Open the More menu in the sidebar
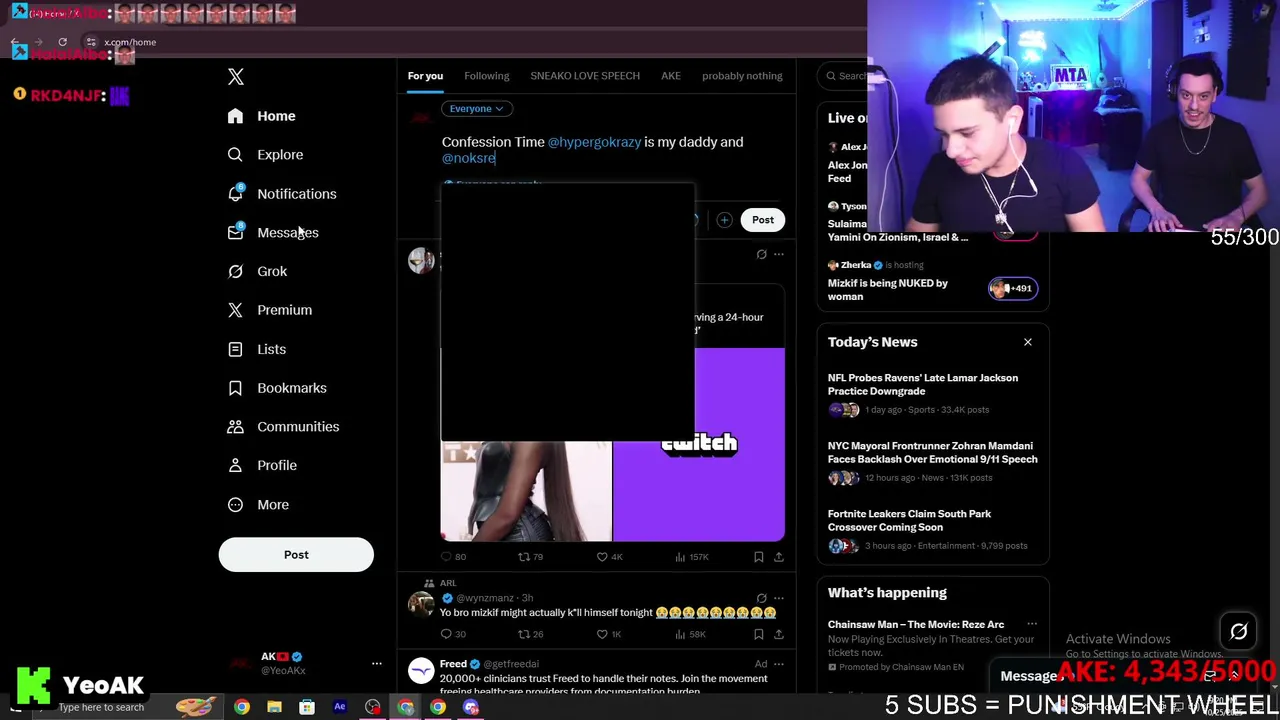1280x720 pixels. [257, 505]
